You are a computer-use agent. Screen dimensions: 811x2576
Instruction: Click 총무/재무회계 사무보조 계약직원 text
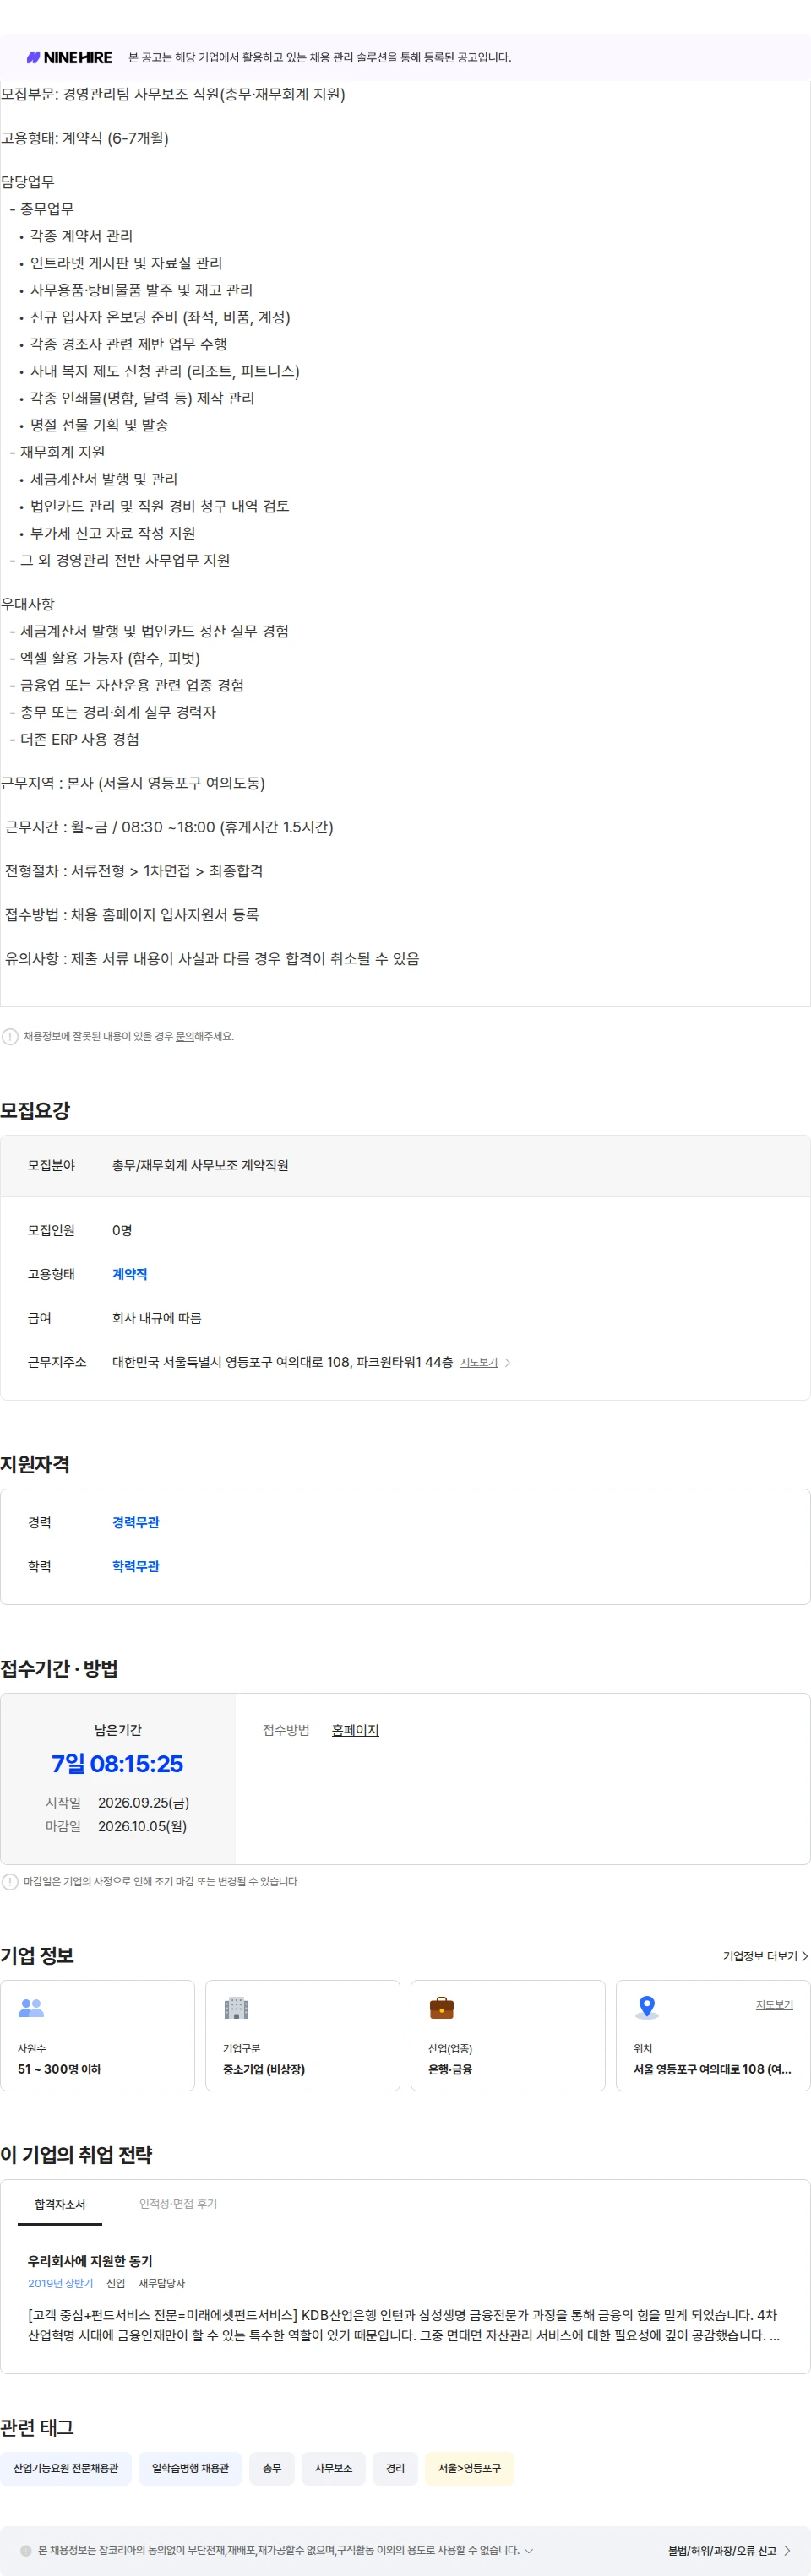pyautogui.click(x=200, y=1165)
